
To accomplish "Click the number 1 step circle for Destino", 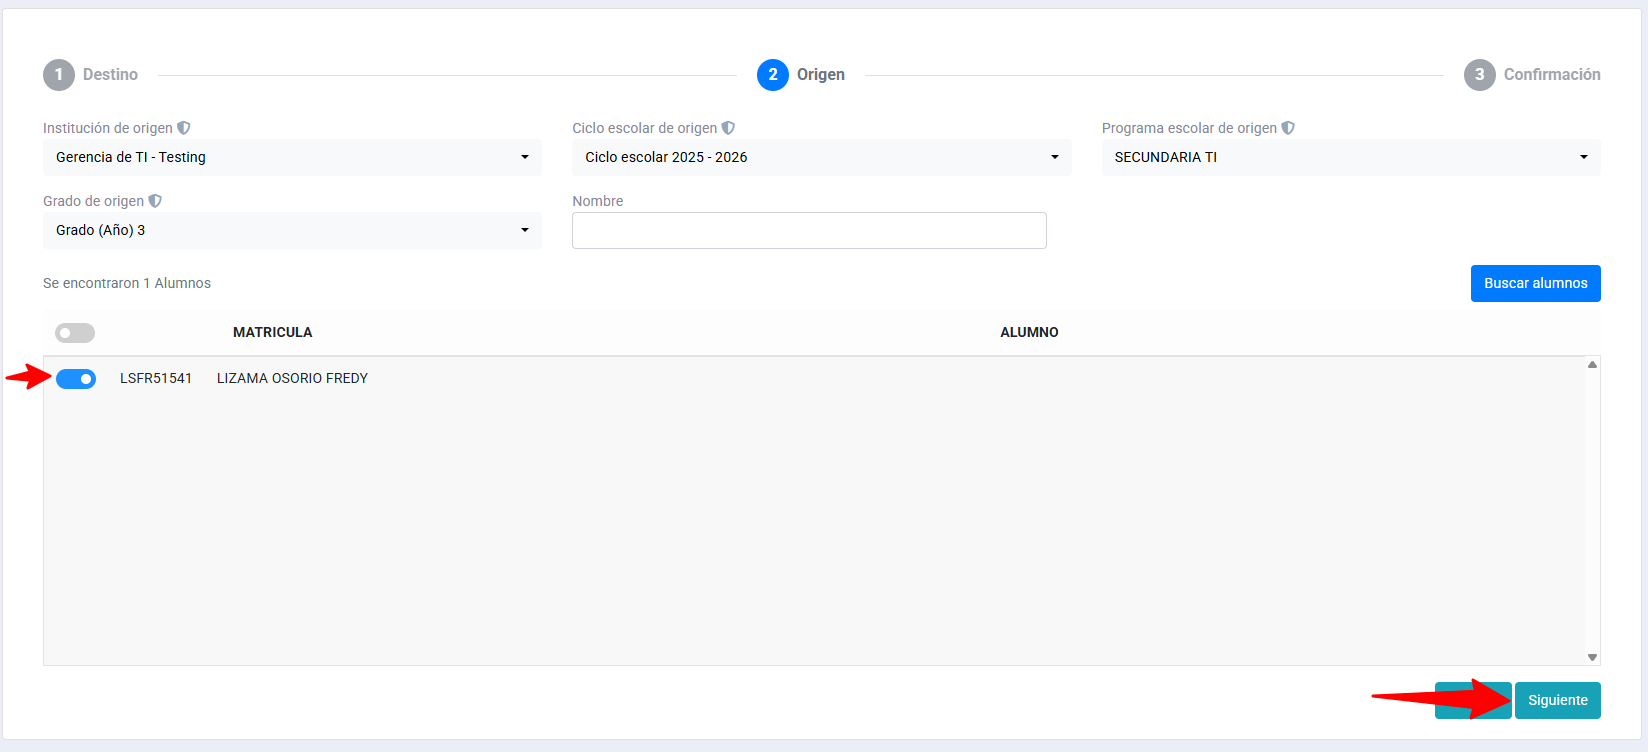I will 59,75.
